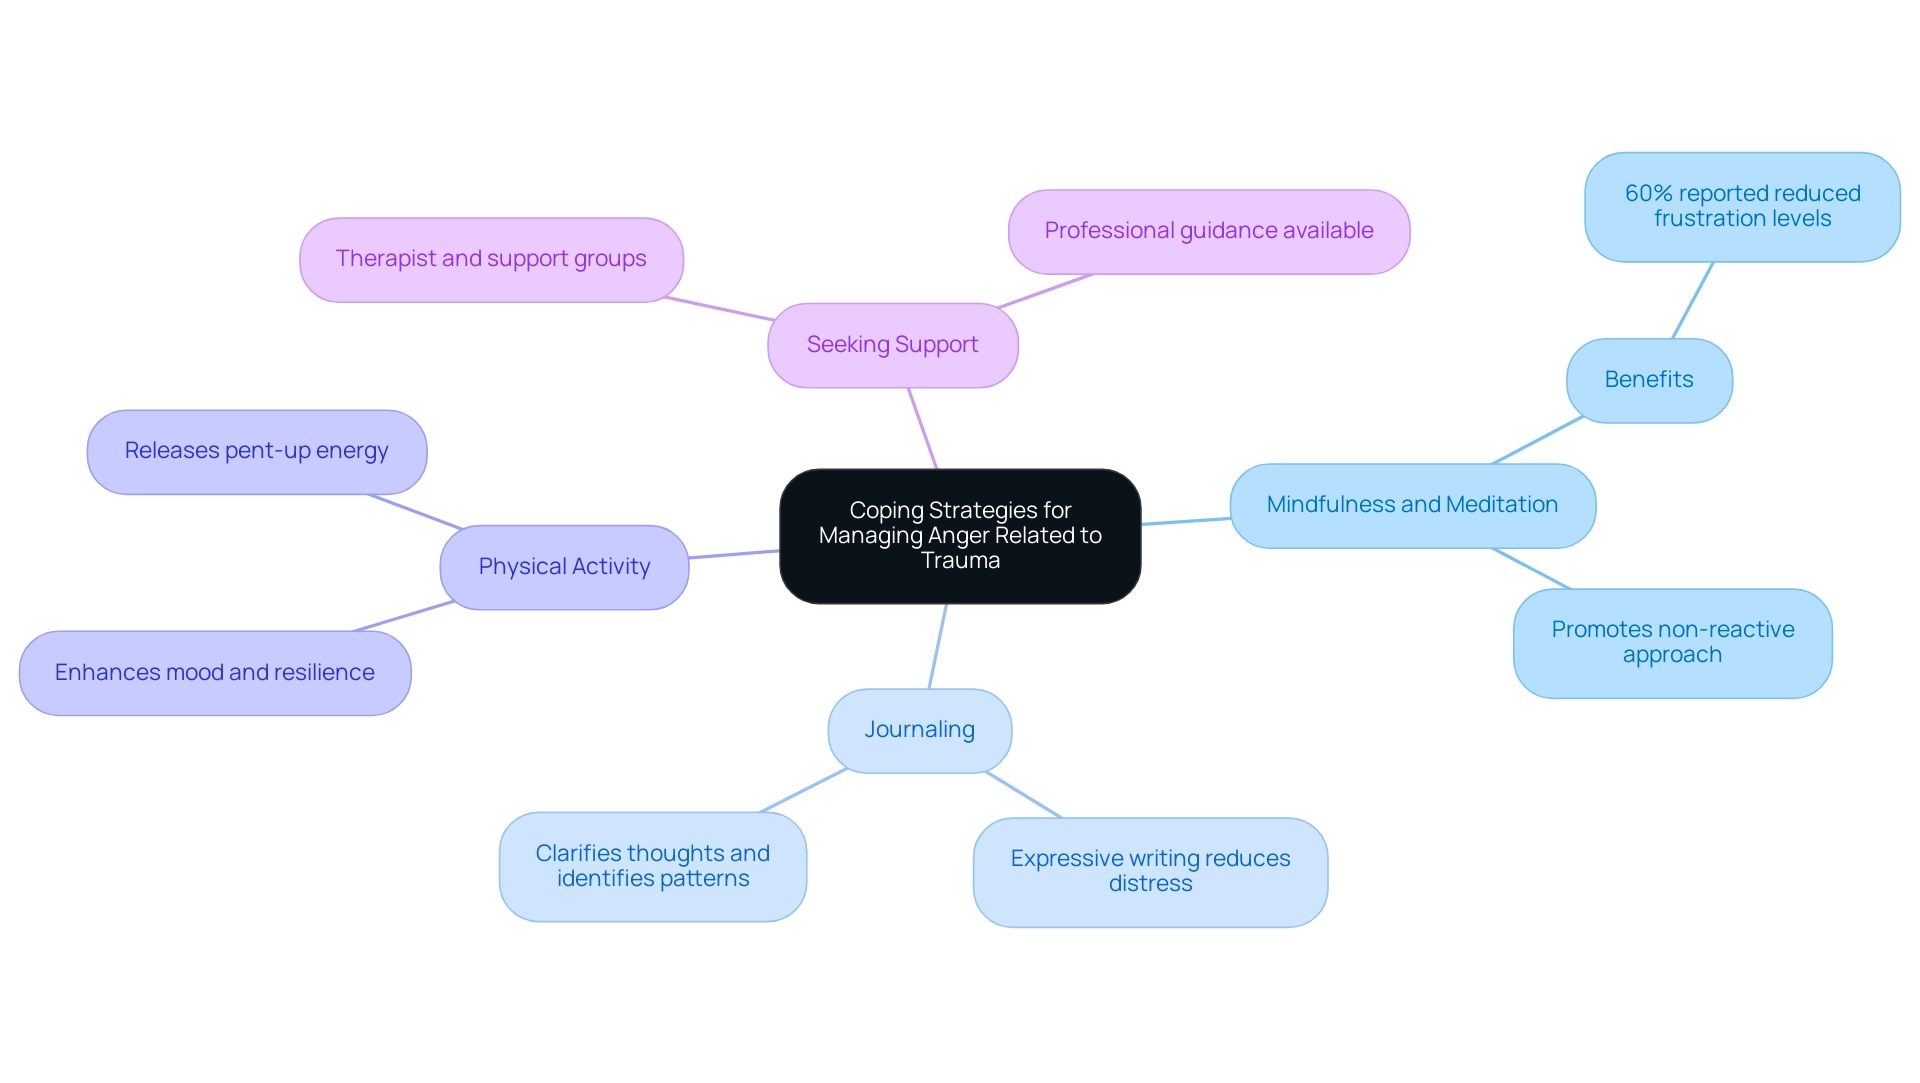Select background color of mind map canvas
Viewport: 1920px width, 1083px height.
(960, 106)
